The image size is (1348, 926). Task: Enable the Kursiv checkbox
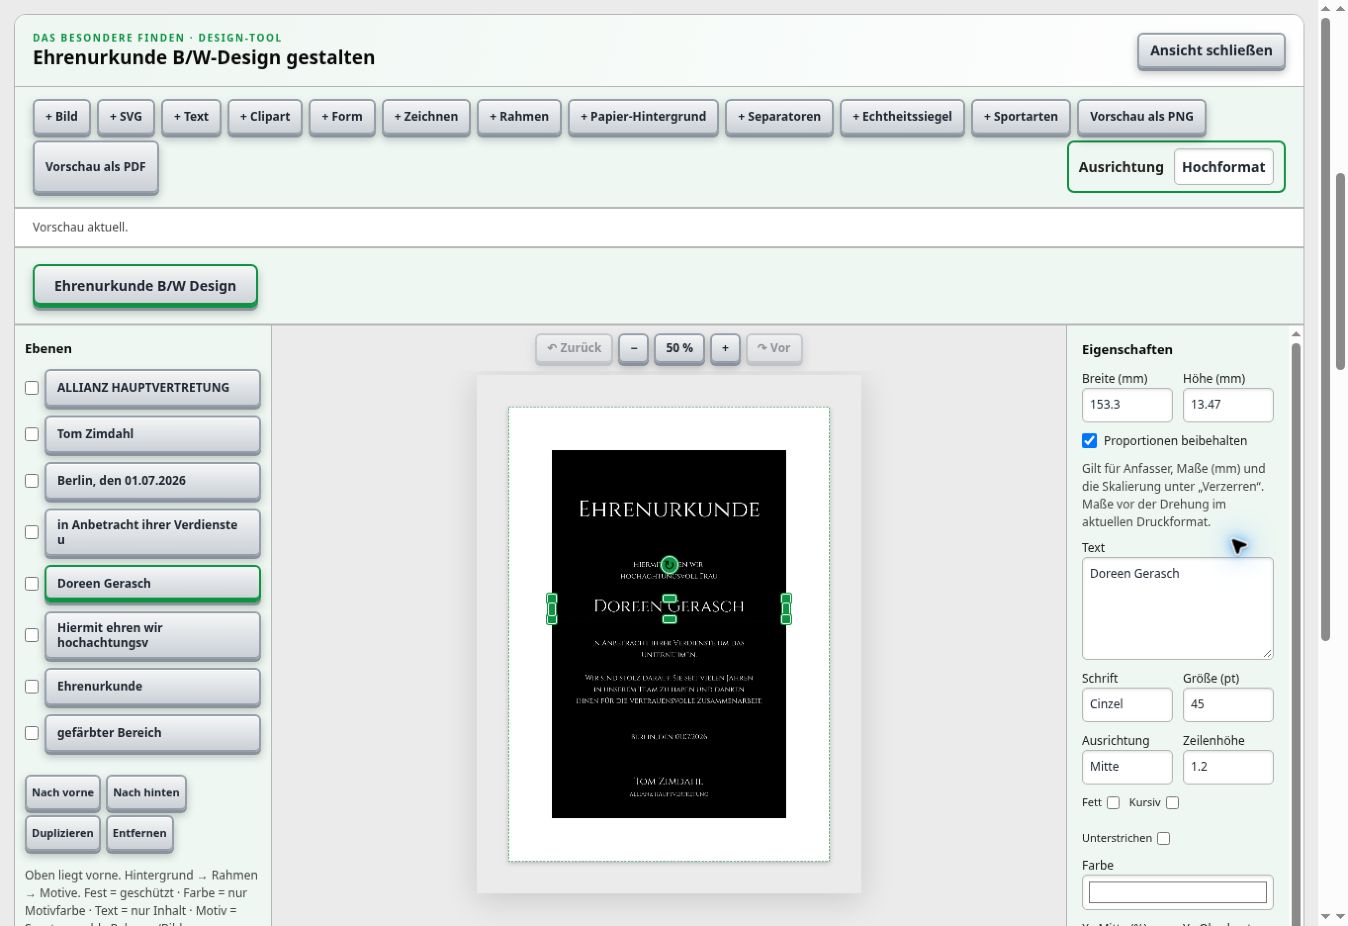tap(1173, 803)
